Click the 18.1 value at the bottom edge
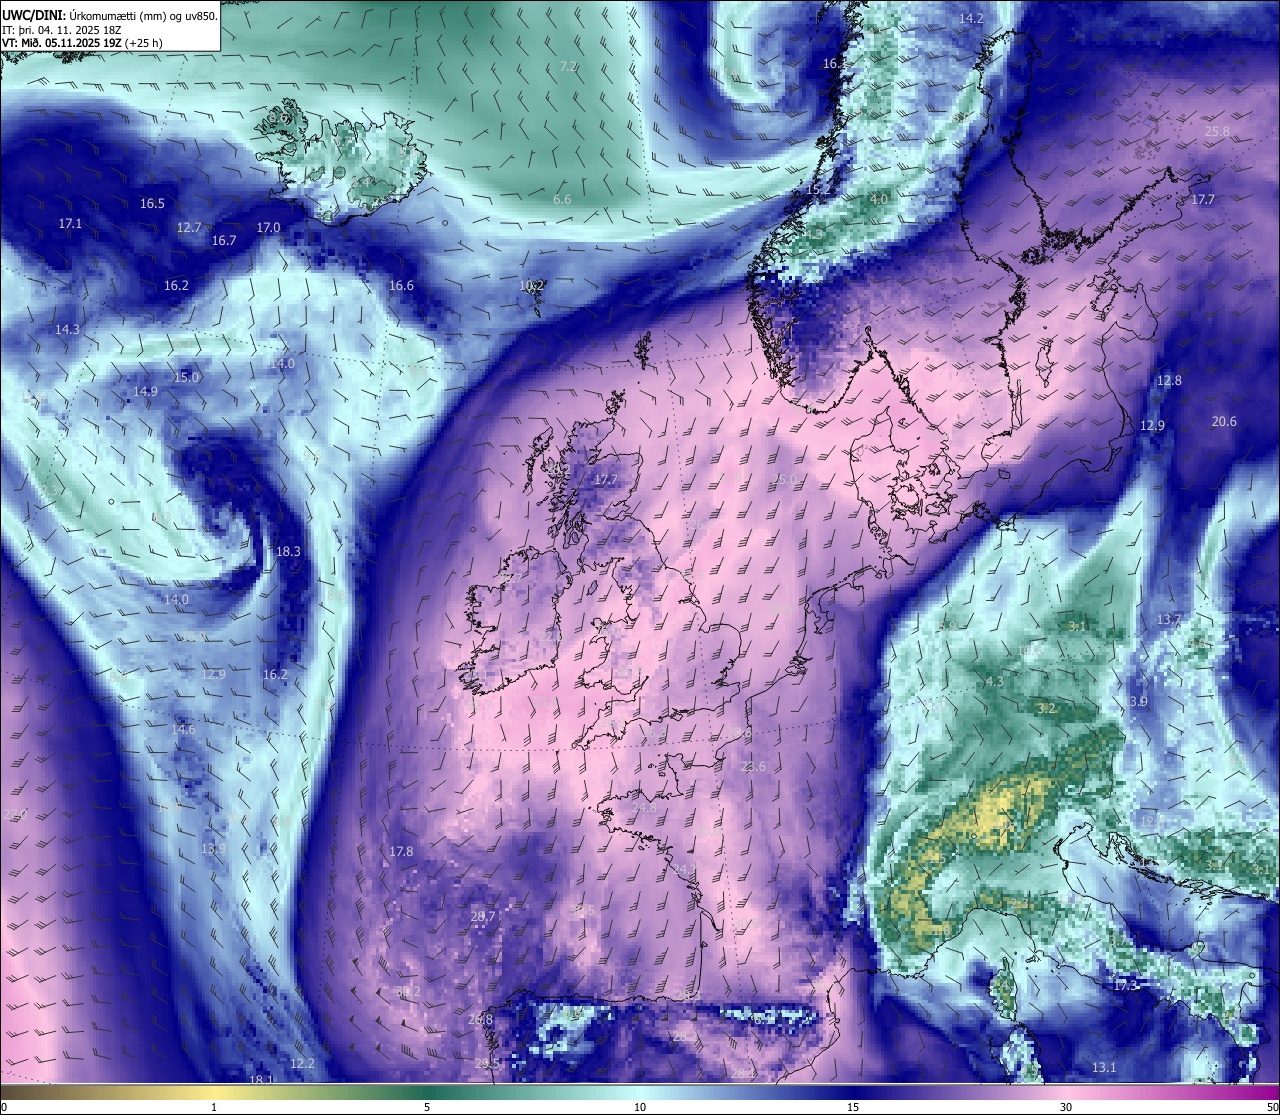Image resolution: width=1280 pixels, height=1115 pixels. pos(261,1080)
